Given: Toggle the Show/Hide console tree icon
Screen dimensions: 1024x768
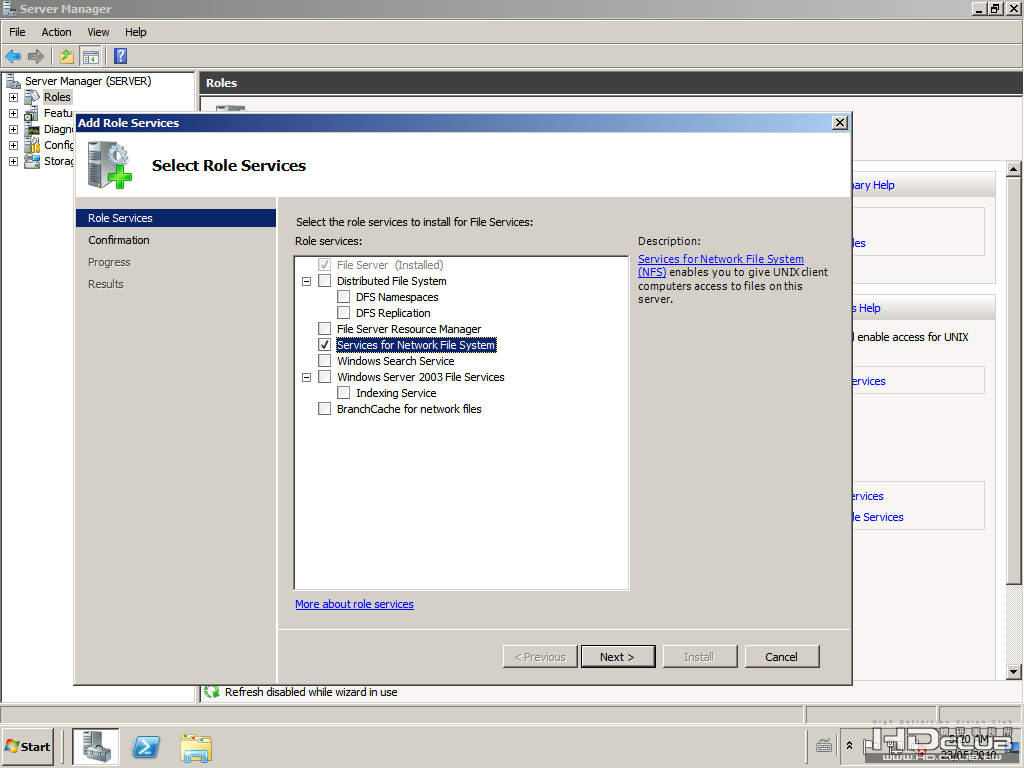Looking at the screenshot, I should coord(91,57).
